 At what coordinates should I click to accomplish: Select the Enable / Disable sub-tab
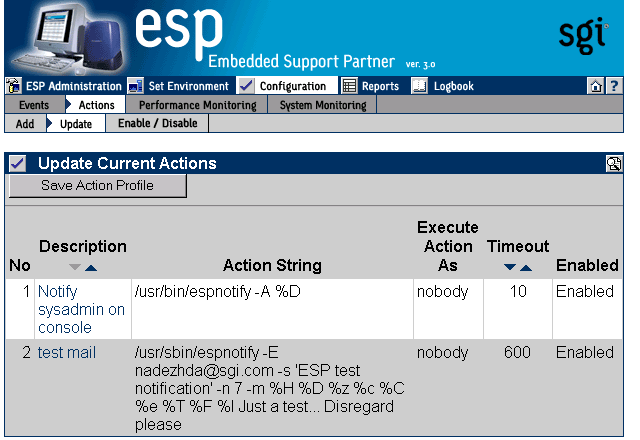[x=157, y=124]
